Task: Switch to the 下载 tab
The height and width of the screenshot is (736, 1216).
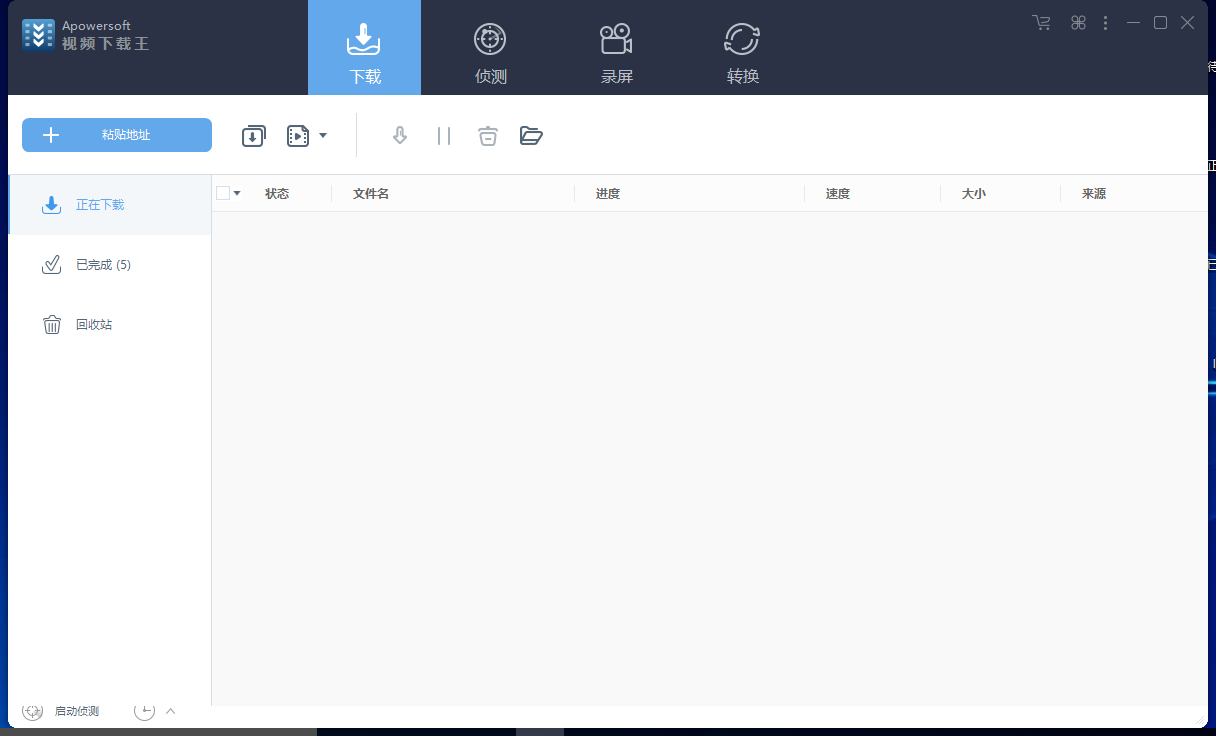Action: [x=364, y=47]
